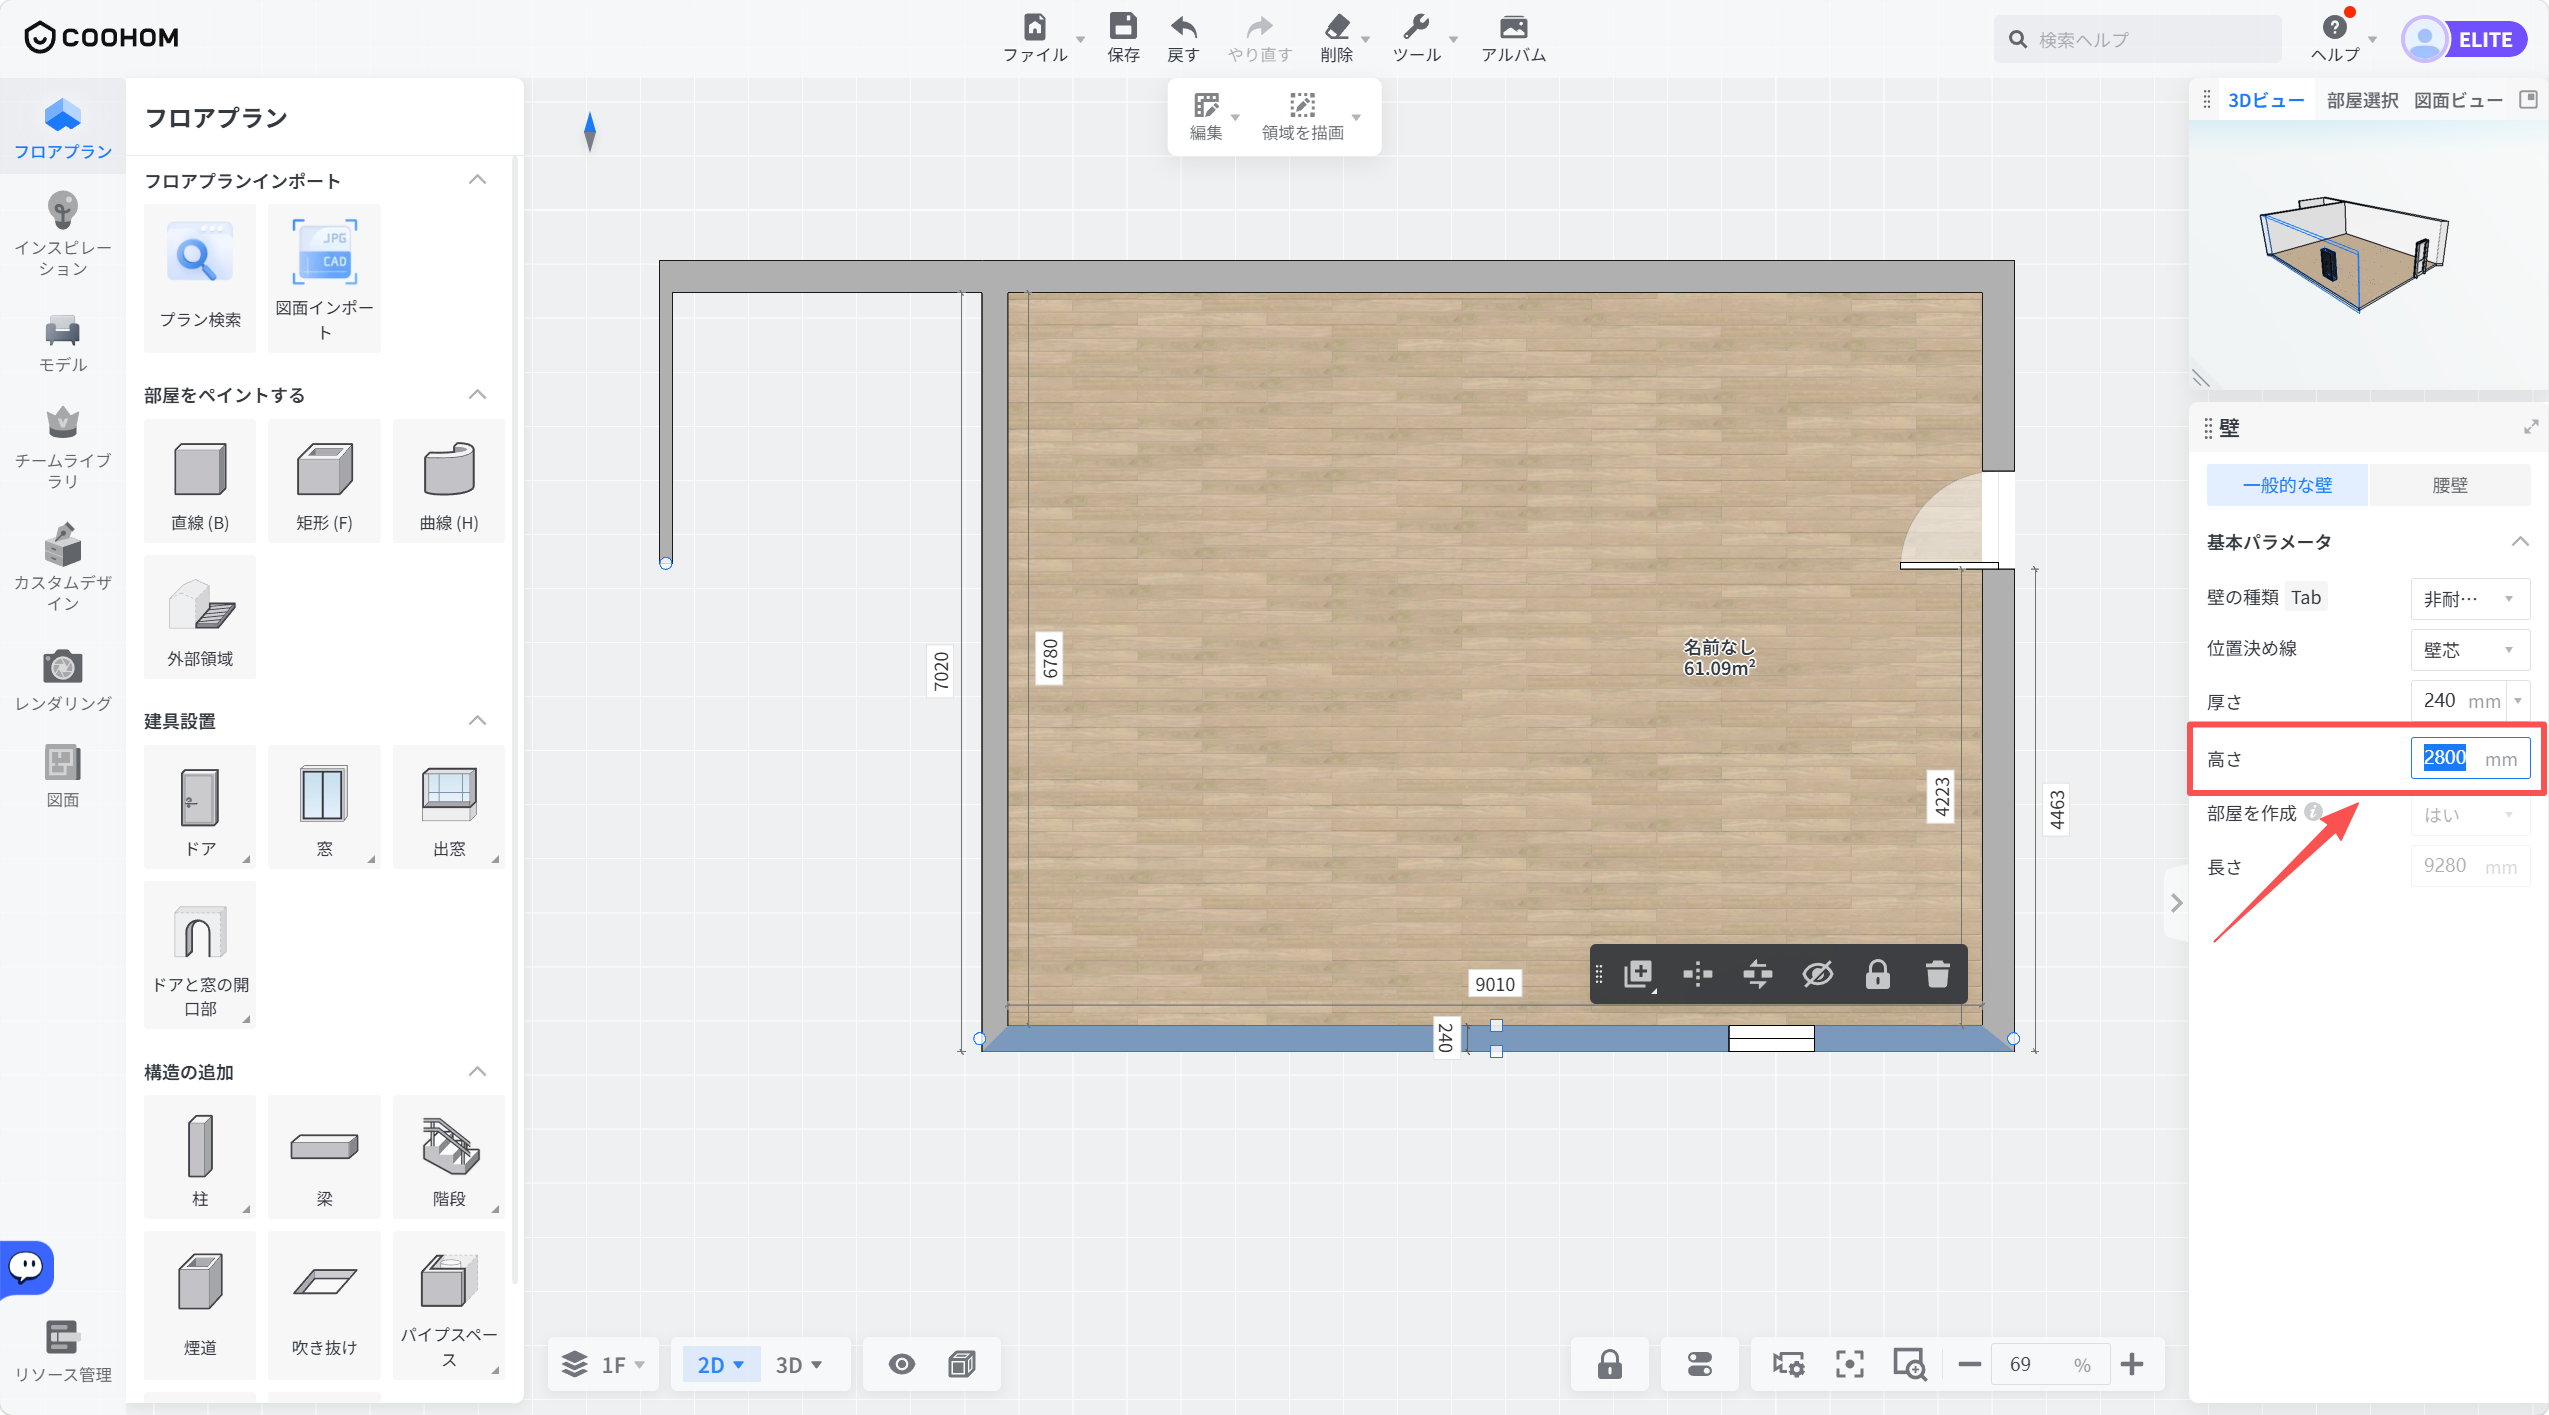2549x1415 pixels.
Task: Collapse the 建具設置 section
Action: click(x=477, y=720)
